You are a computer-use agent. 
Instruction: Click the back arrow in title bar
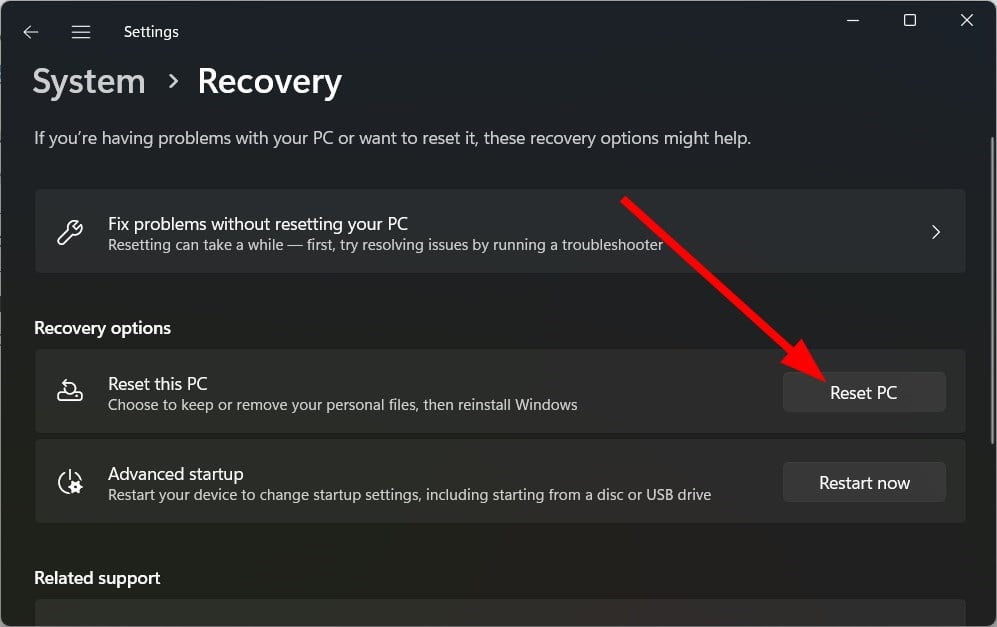31,32
